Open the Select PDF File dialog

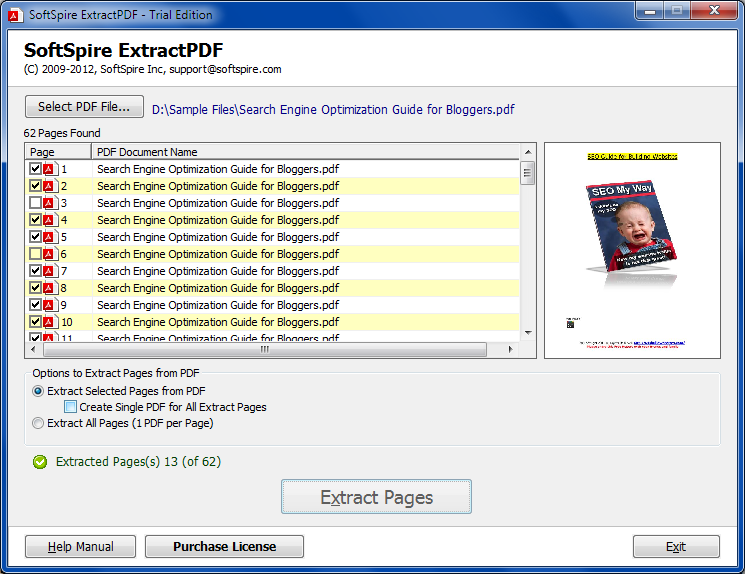pyautogui.click(x=85, y=107)
